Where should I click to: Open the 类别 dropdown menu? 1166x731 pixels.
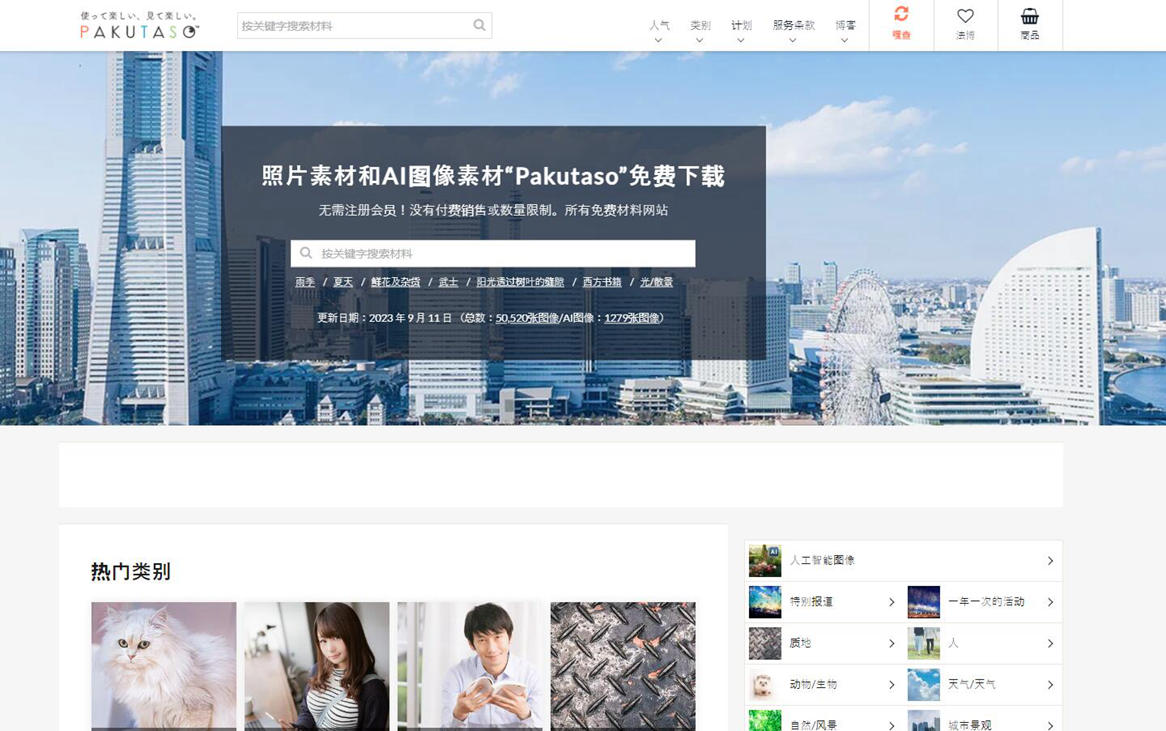tap(700, 30)
